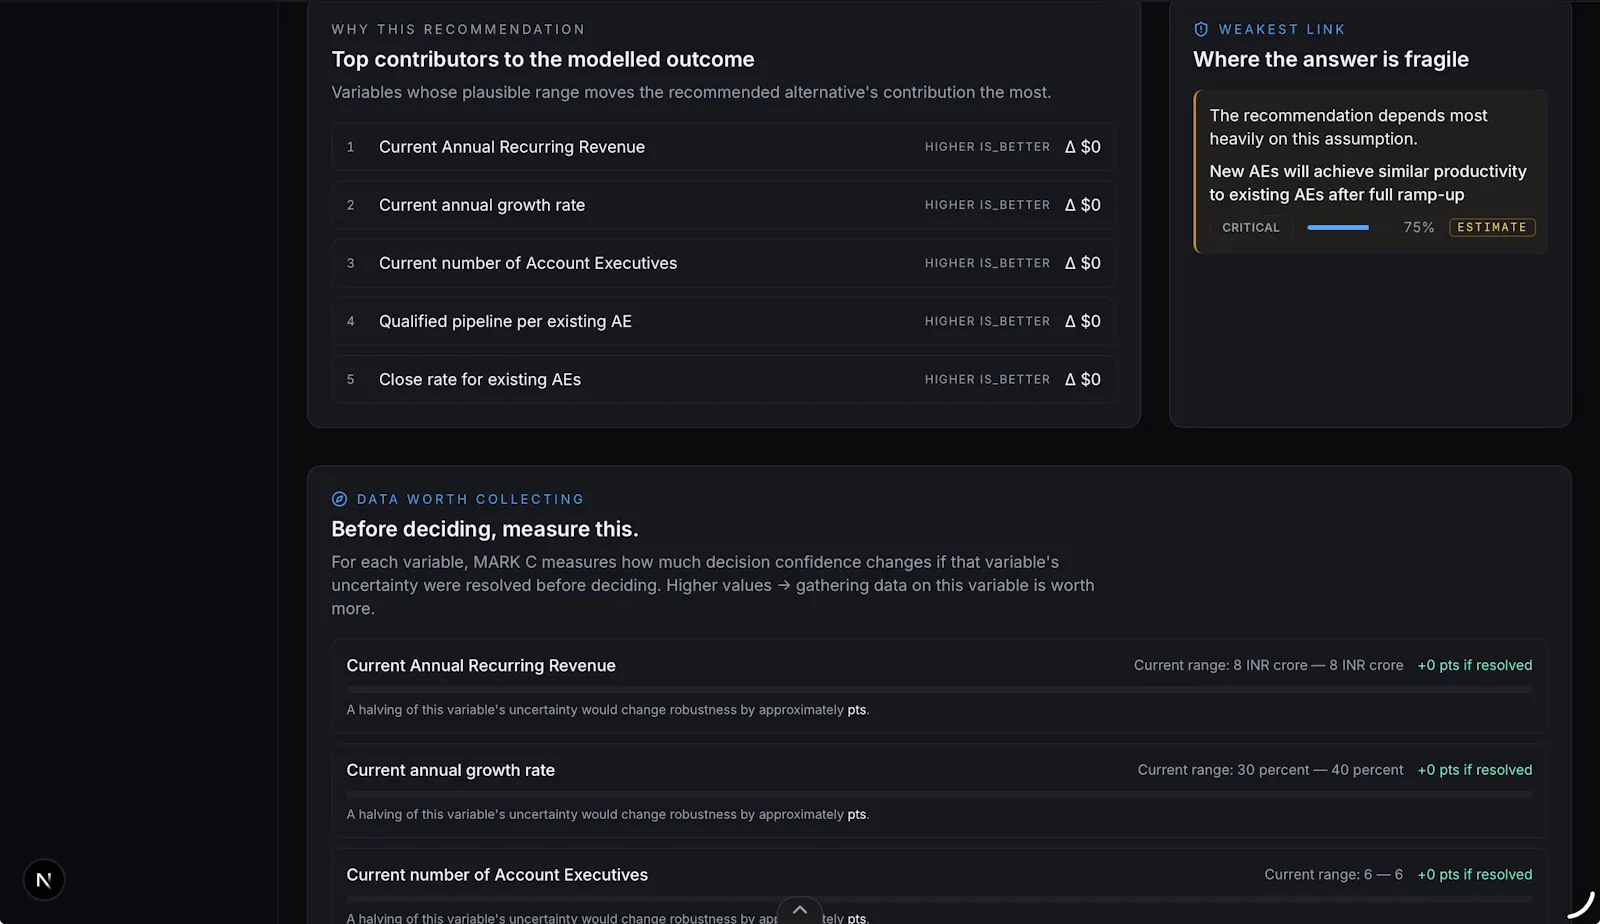The width and height of the screenshot is (1600, 924).
Task: Click the Next.js dev tools N icon
Action: [44, 880]
